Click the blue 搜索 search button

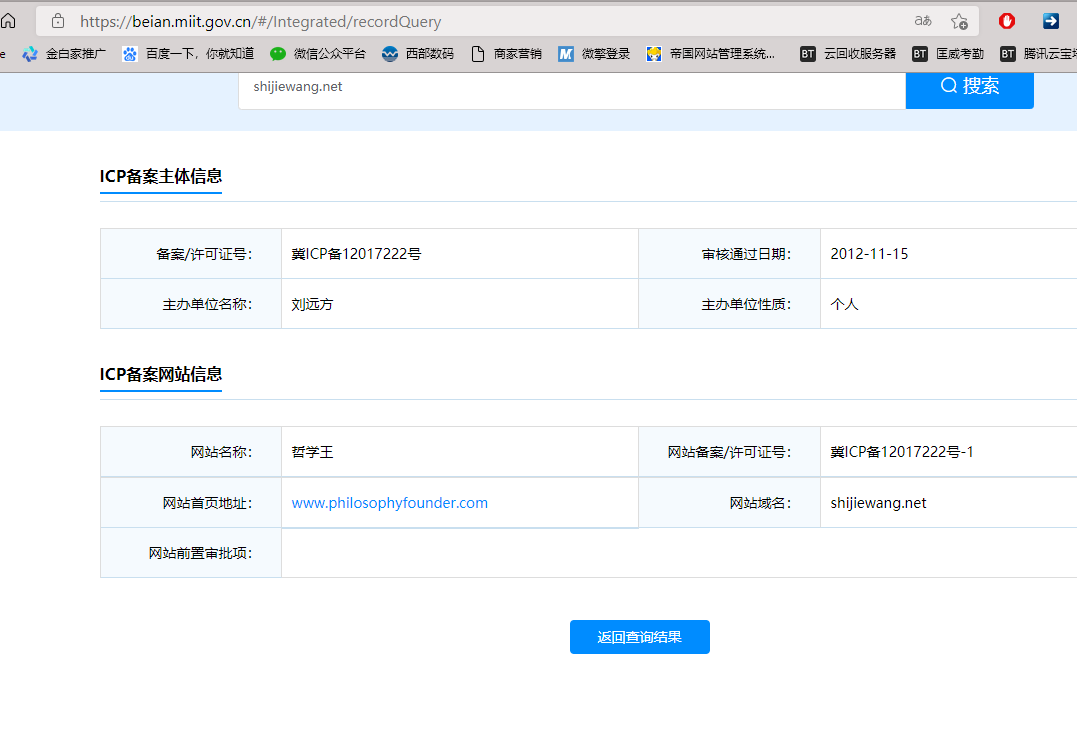pos(969,87)
